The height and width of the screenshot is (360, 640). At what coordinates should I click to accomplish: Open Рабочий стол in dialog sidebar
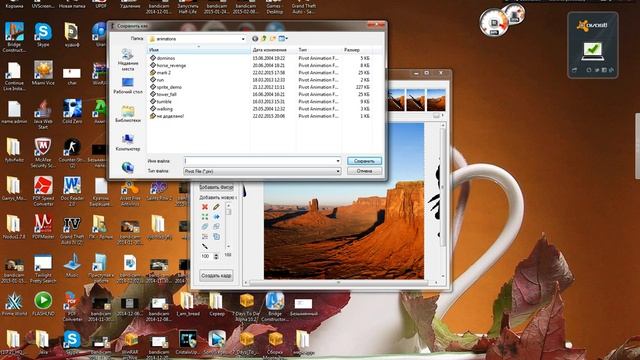tap(128, 86)
